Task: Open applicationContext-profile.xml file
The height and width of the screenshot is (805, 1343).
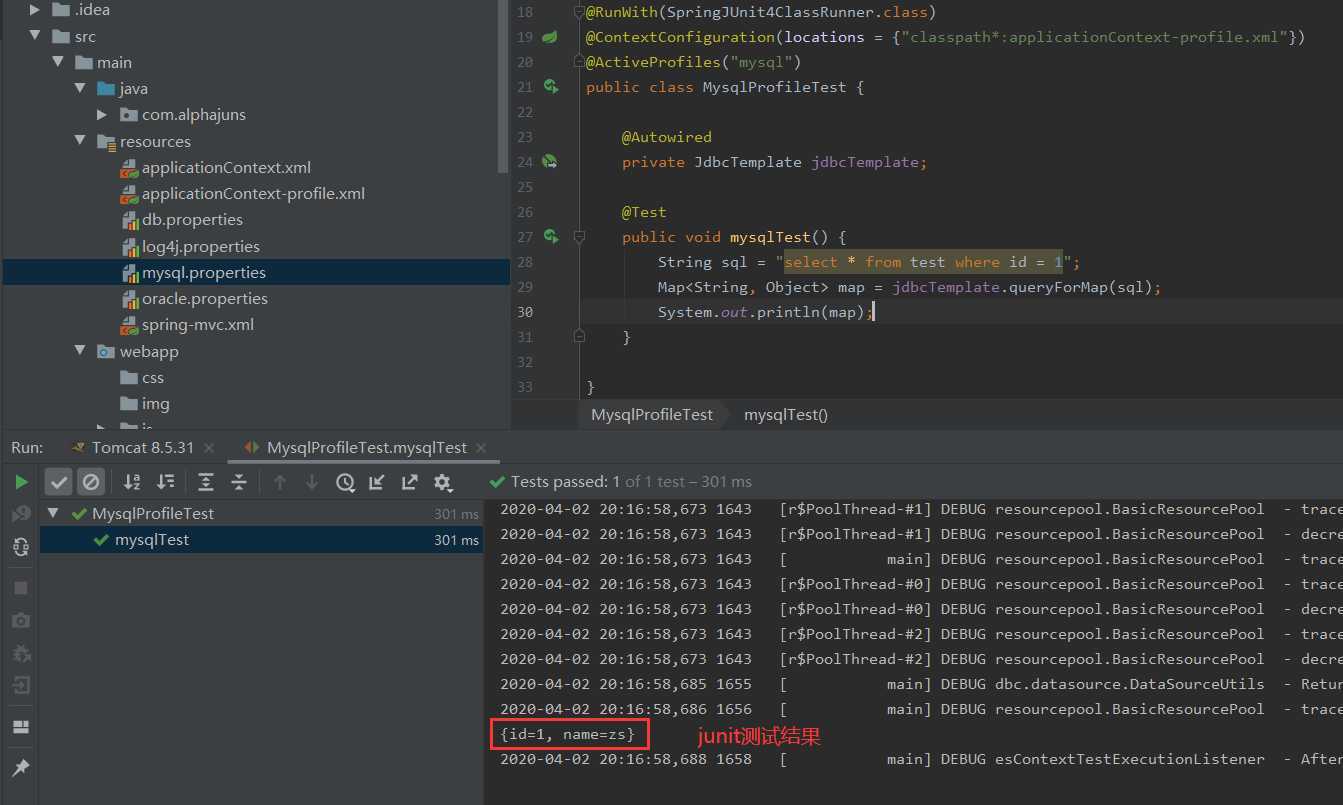Action: click(x=253, y=194)
